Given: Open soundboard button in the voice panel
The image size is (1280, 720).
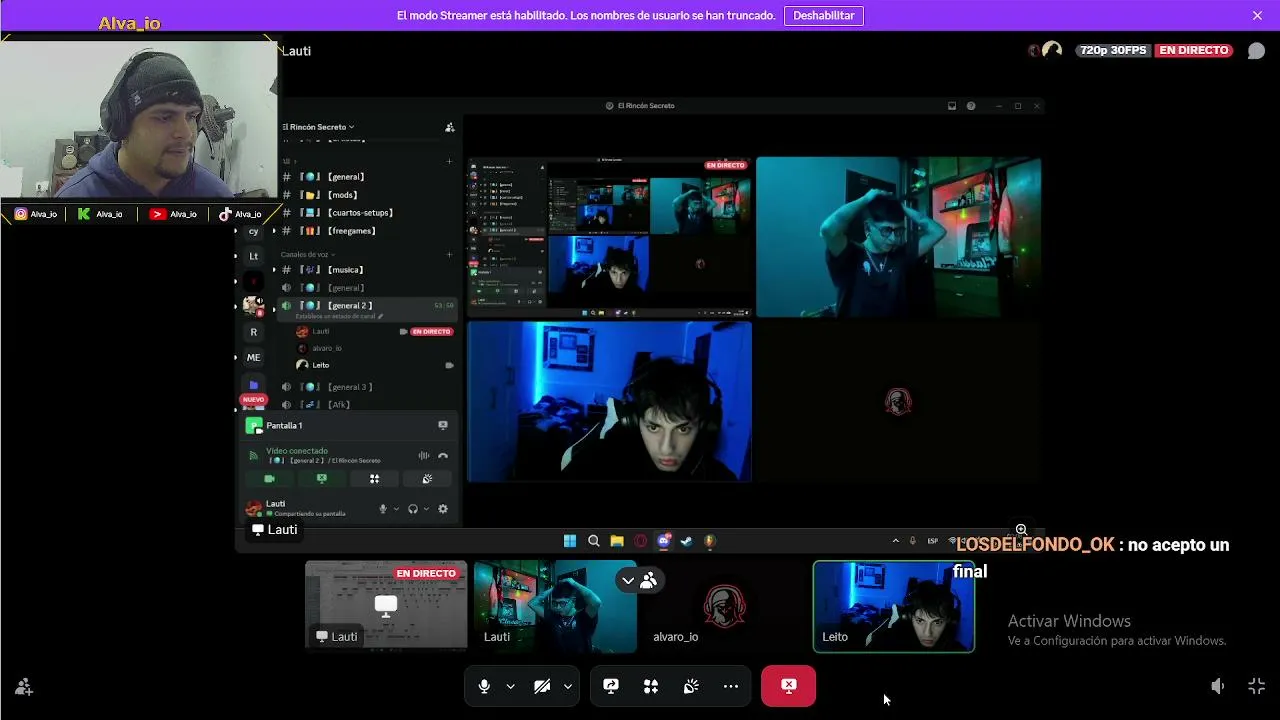Looking at the screenshot, I should (427, 479).
